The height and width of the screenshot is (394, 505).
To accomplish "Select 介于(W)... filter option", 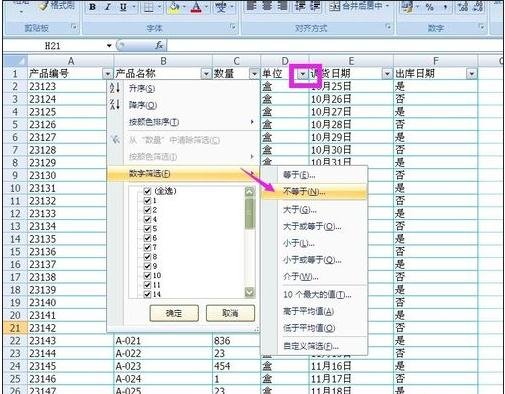I will pyautogui.click(x=314, y=277).
